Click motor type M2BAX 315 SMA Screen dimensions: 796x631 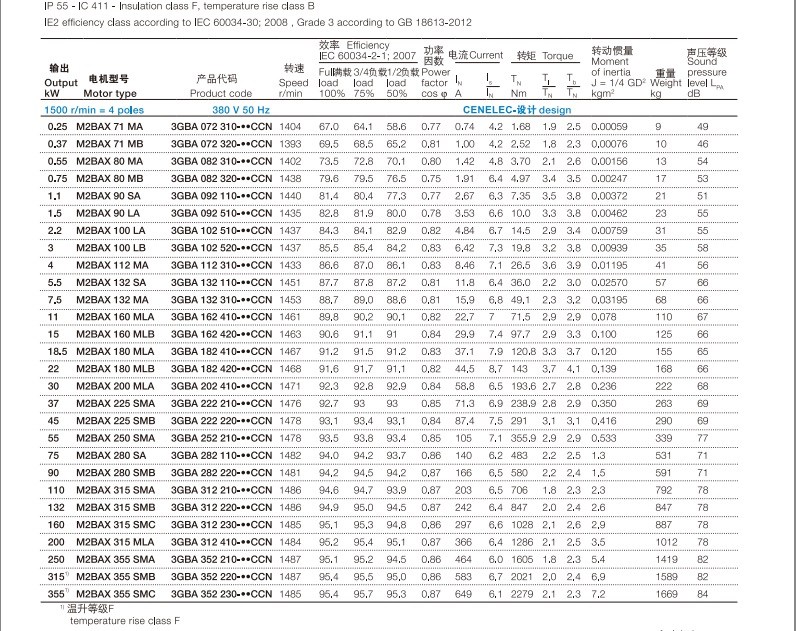[116, 490]
